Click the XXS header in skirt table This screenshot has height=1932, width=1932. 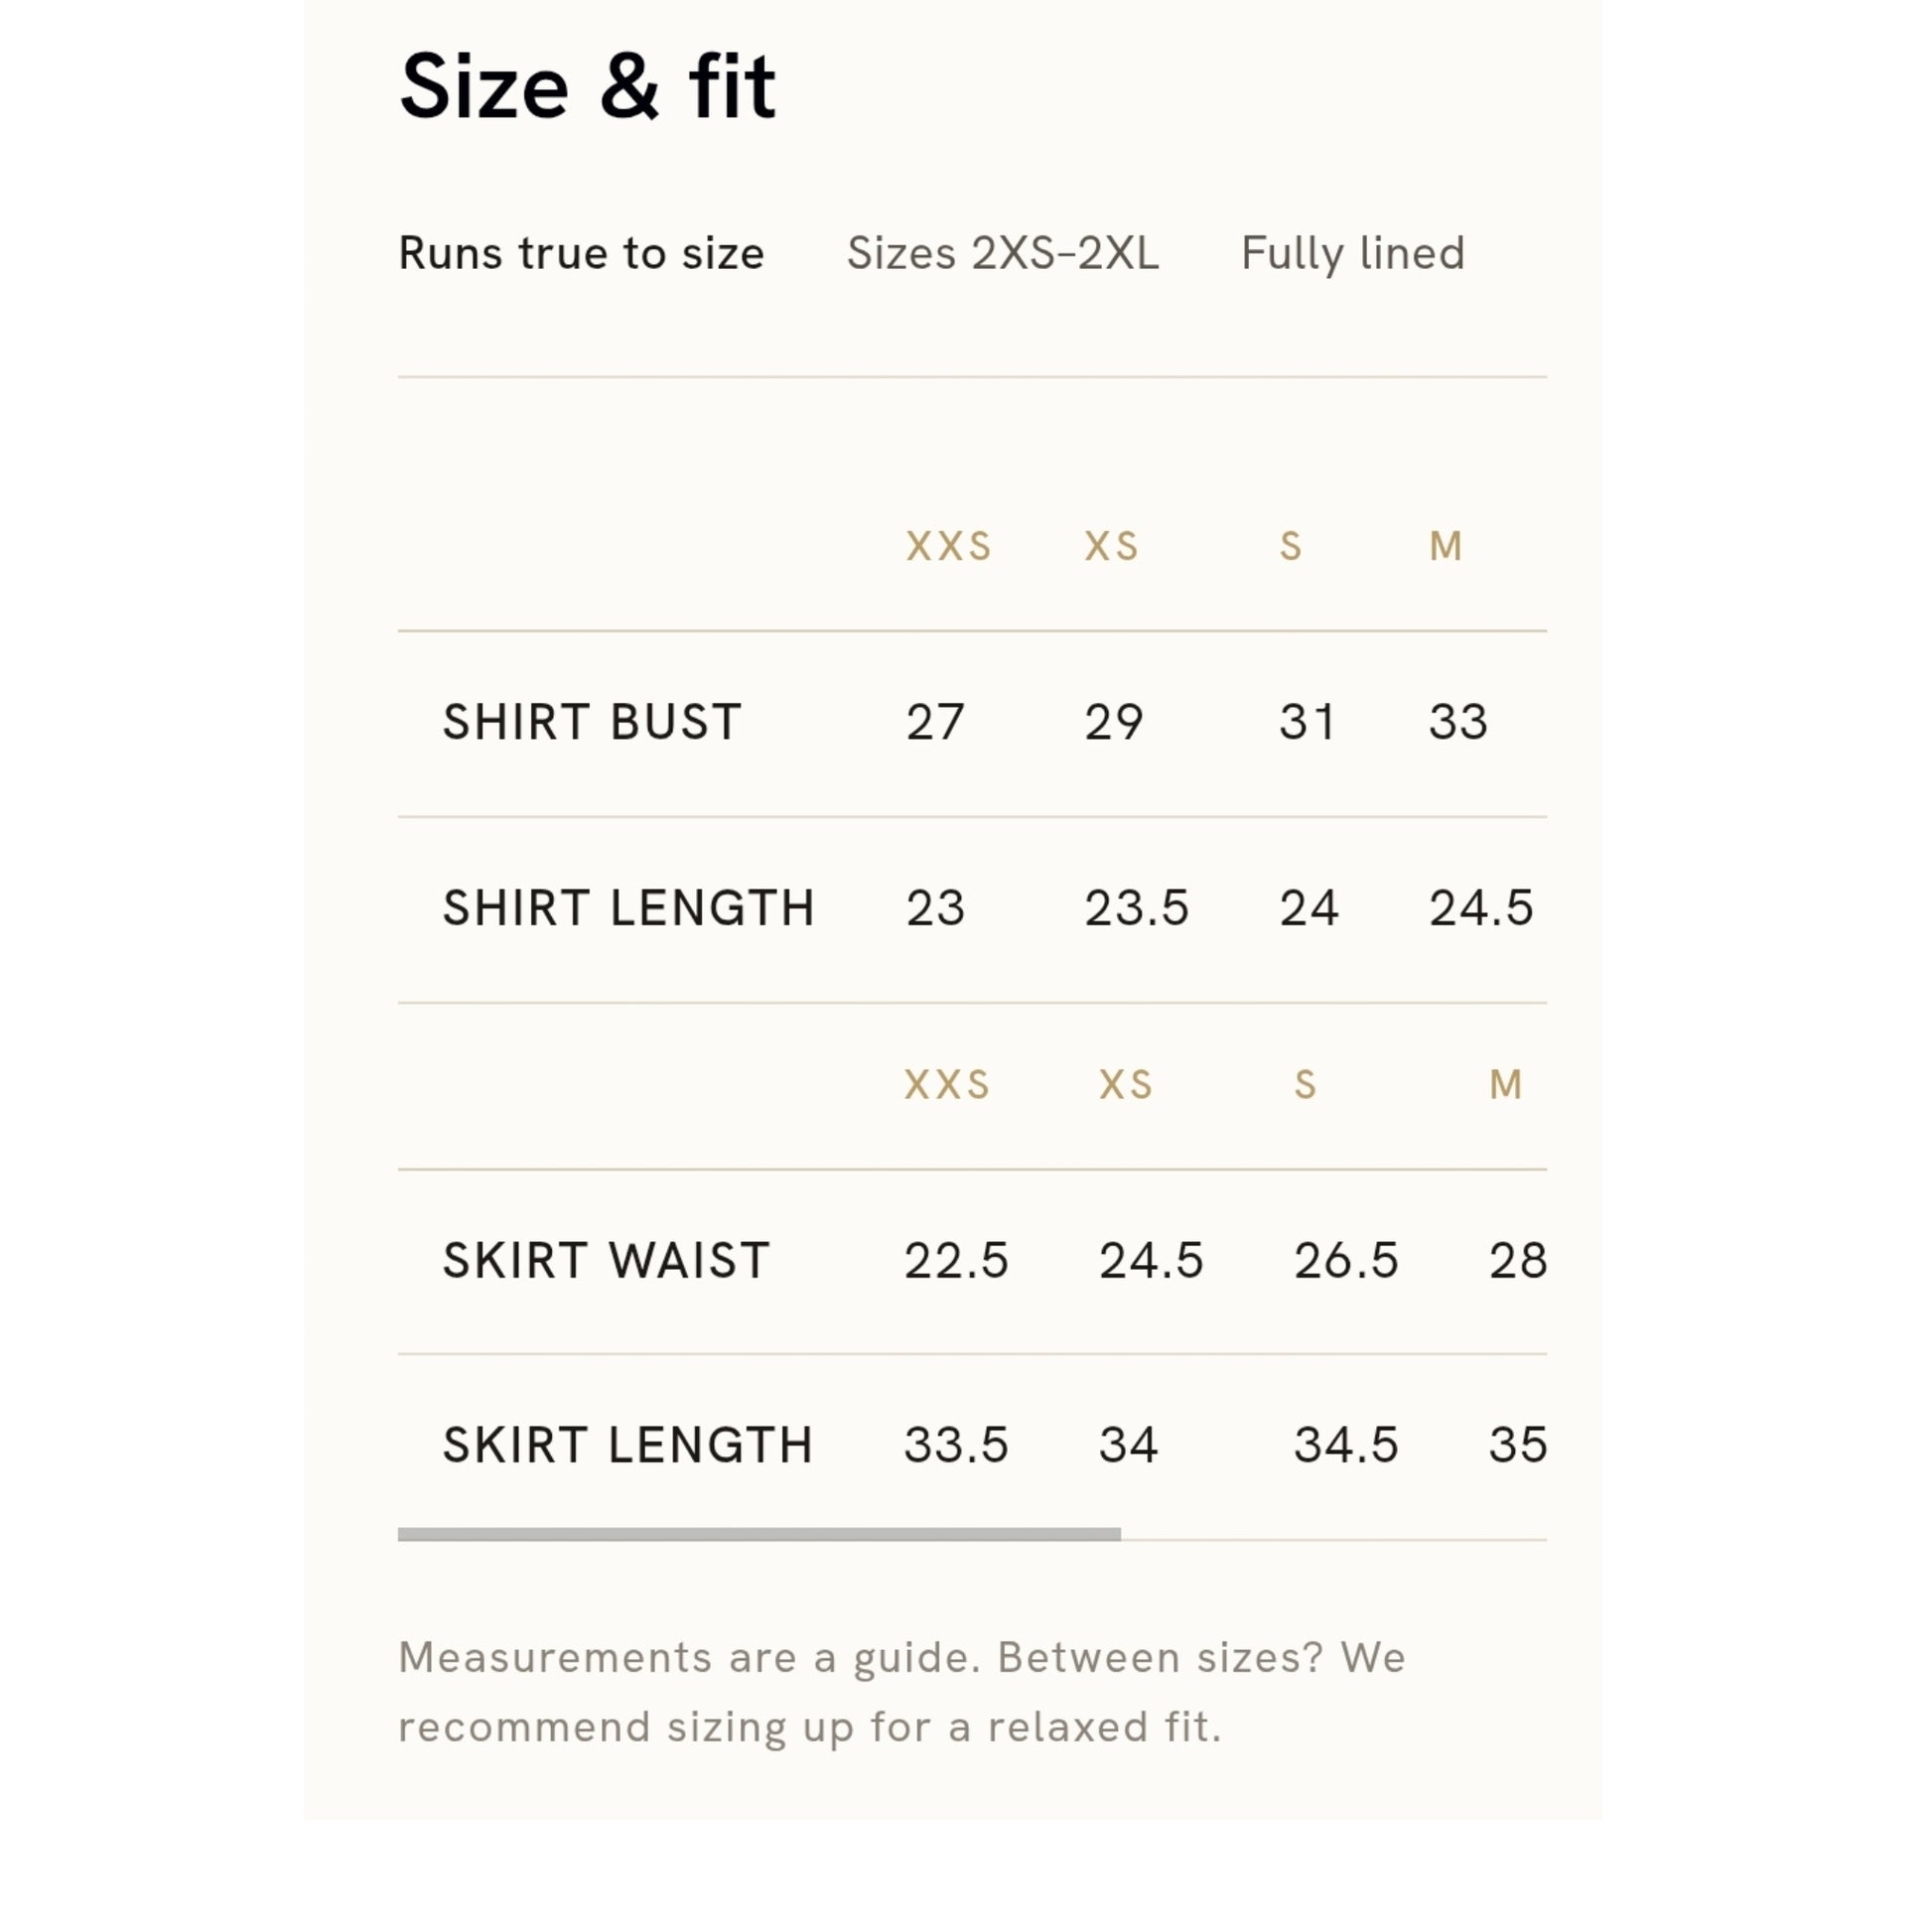click(946, 1084)
